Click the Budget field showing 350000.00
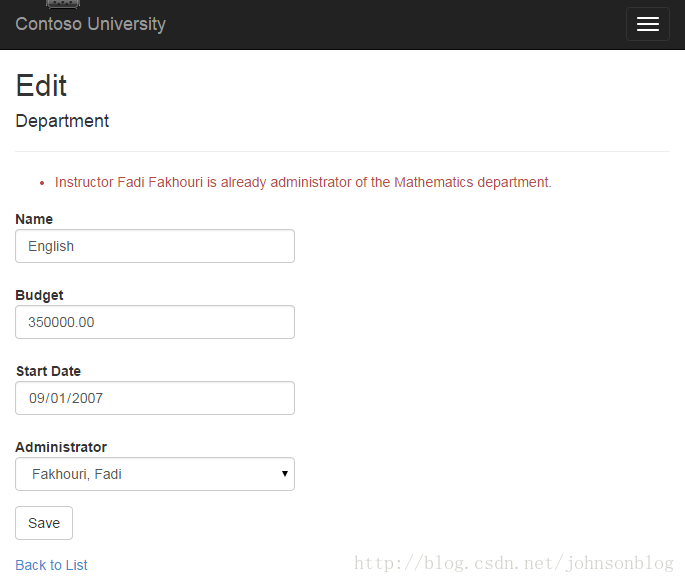Screen dimensions: 685x583 155,322
